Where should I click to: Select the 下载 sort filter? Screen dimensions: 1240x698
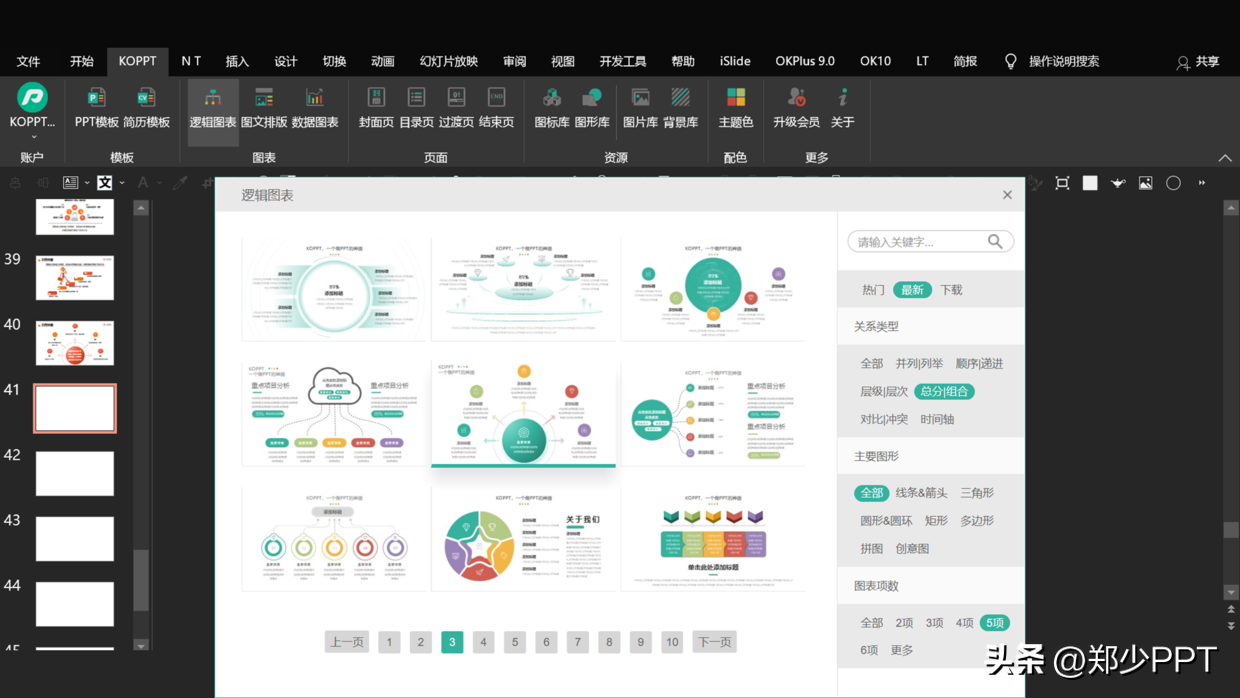tap(951, 290)
